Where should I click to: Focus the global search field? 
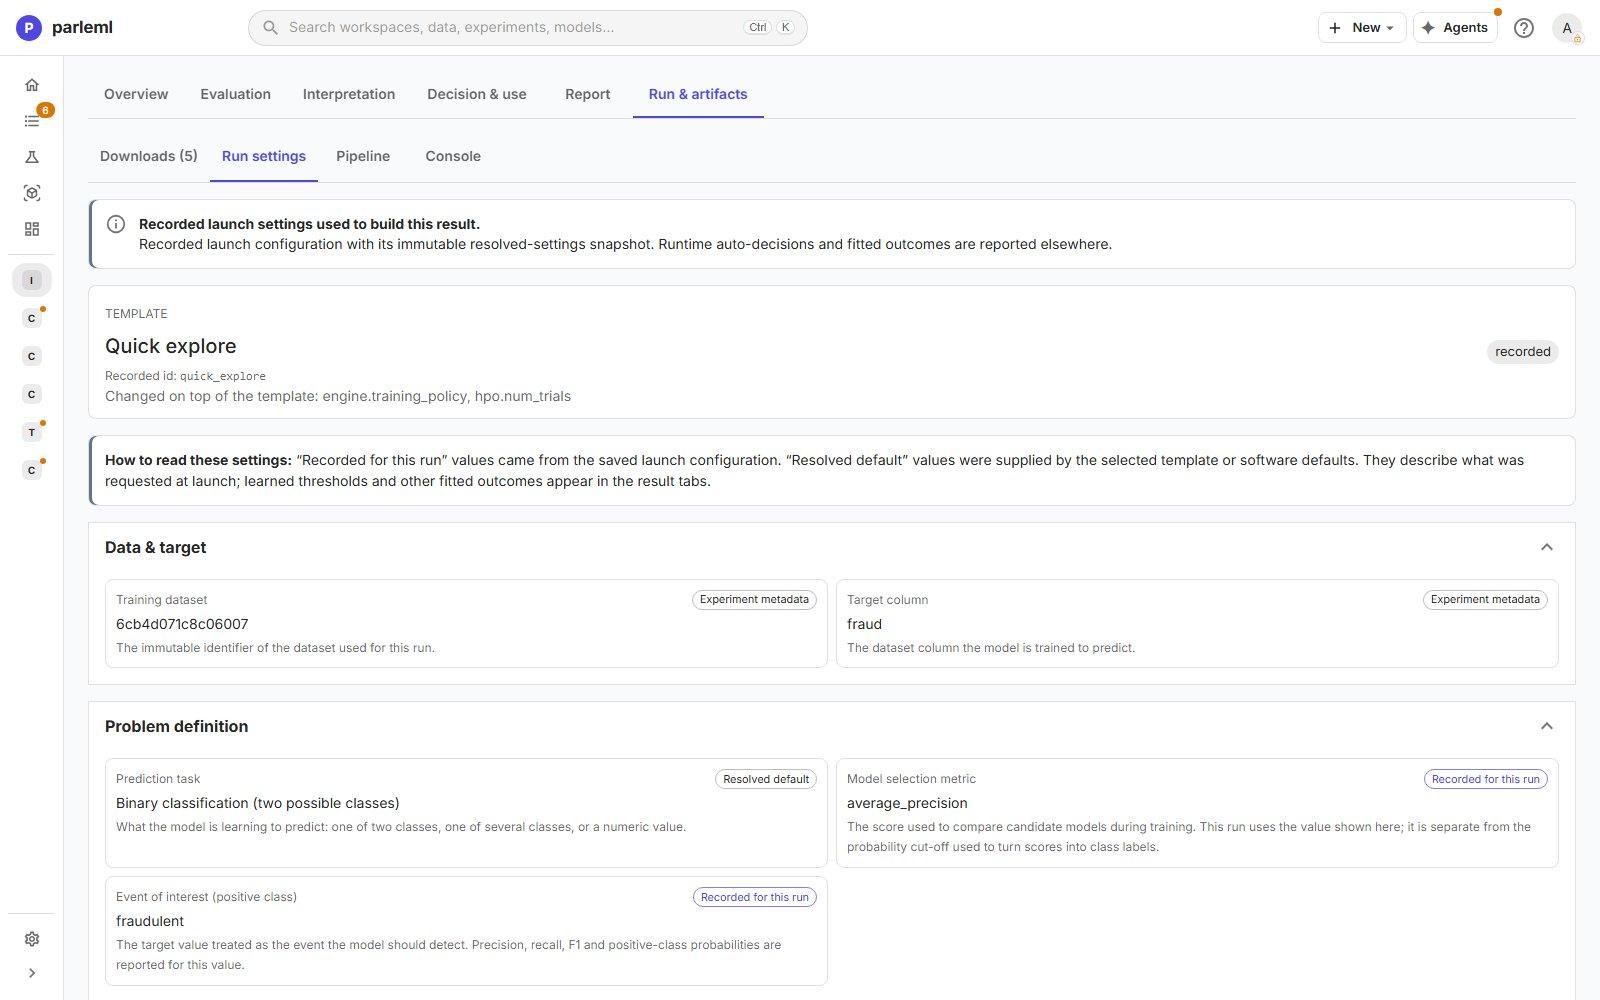528,28
